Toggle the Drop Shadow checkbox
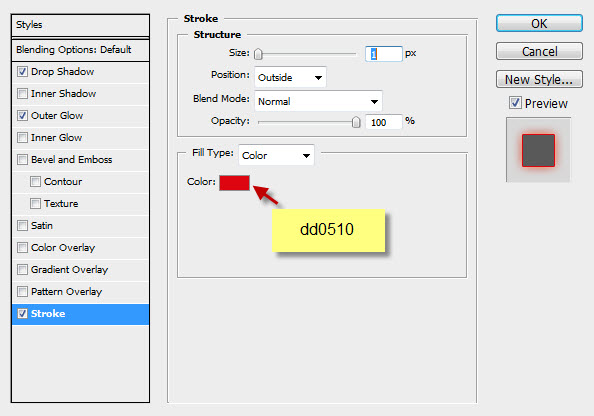 click(22, 71)
